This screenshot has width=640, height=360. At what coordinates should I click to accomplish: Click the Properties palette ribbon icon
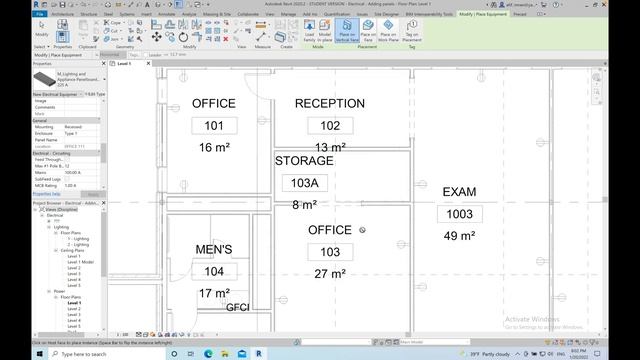pyautogui.click(x=62, y=37)
